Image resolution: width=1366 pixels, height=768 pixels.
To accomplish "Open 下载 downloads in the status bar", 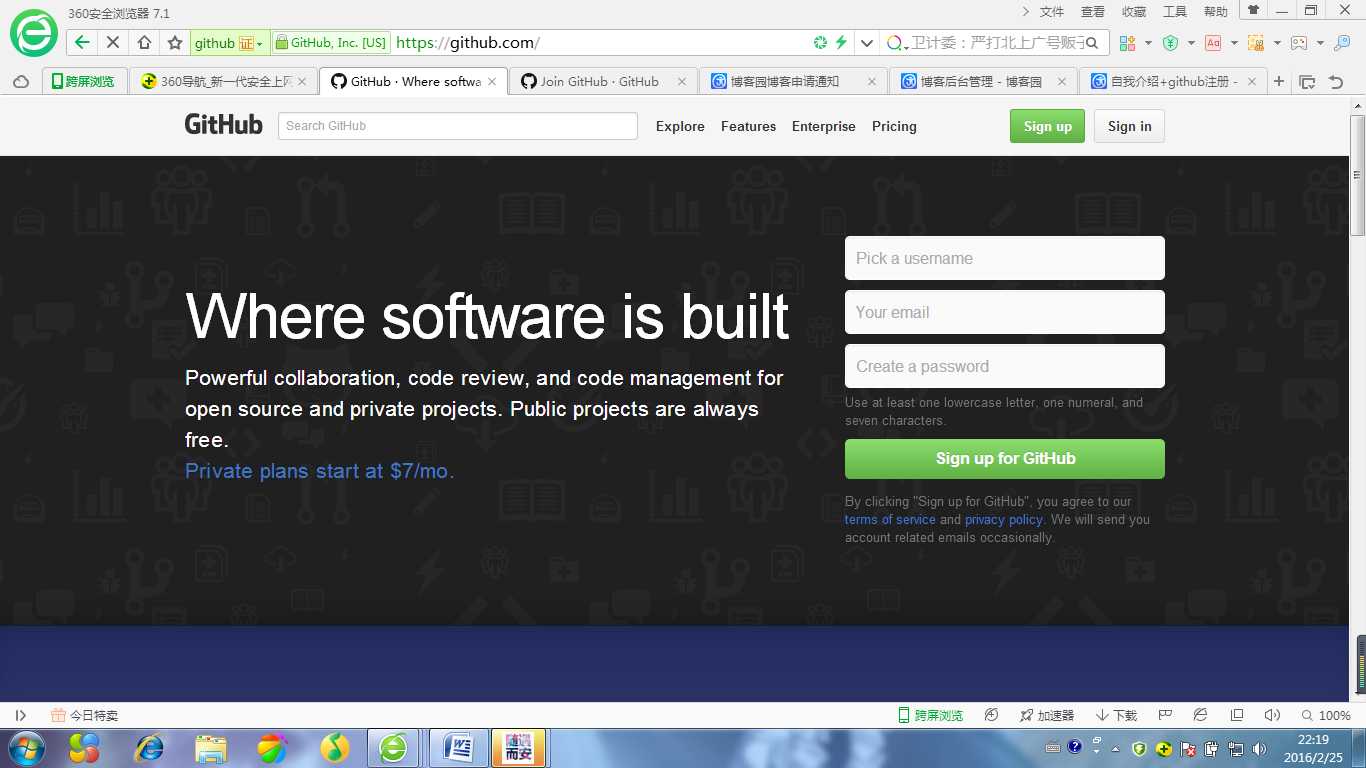I will click(x=1116, y=715).
